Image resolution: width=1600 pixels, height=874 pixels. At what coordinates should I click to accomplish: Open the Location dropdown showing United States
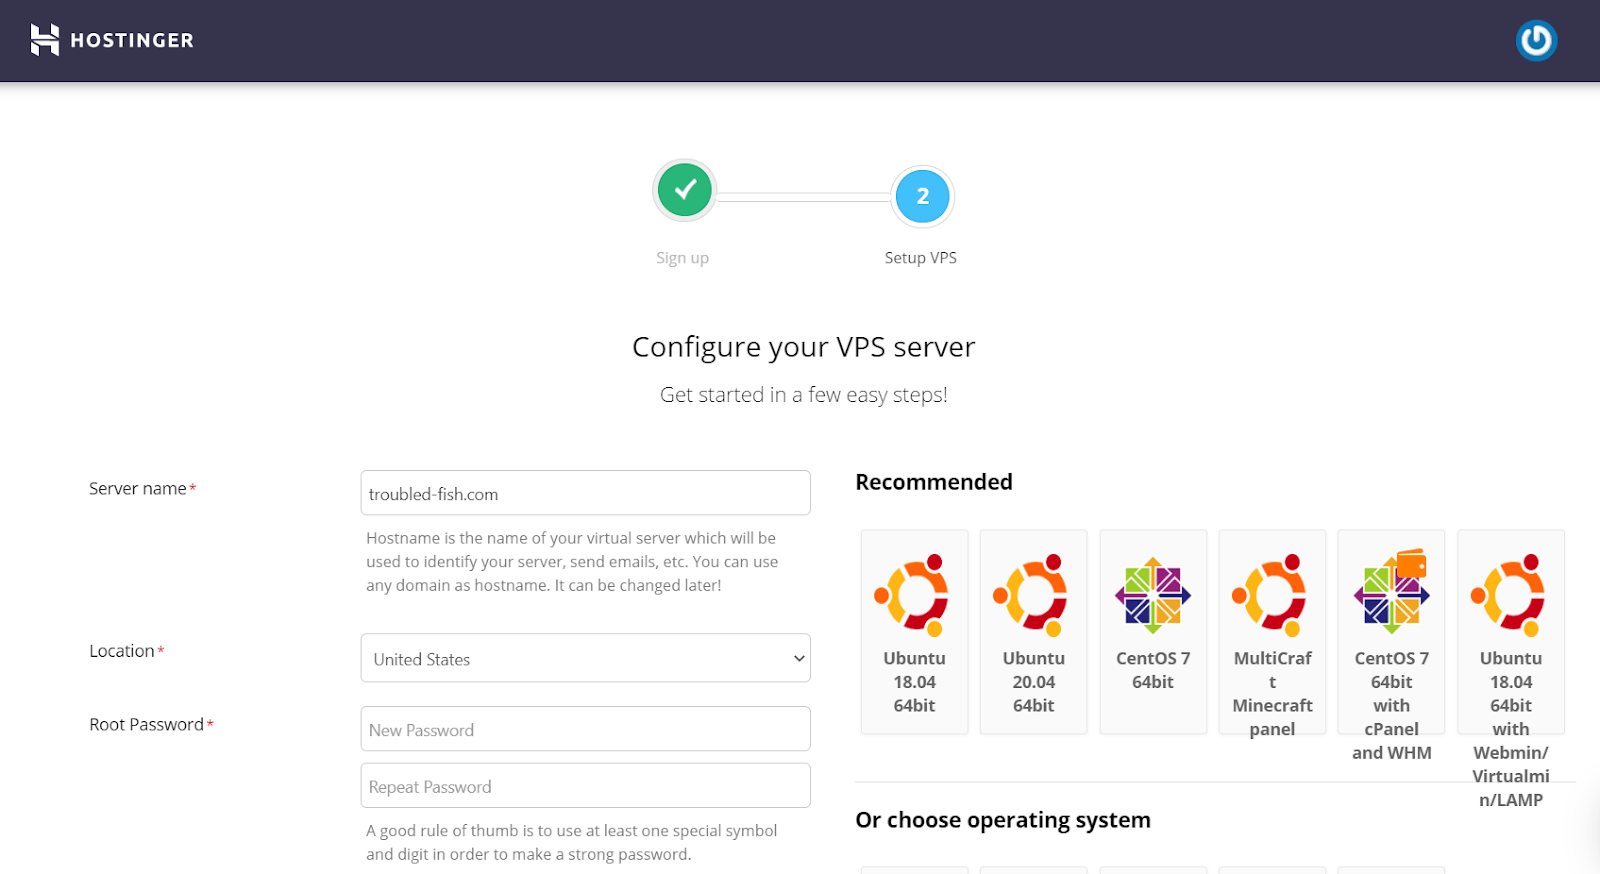pos(585,658)
